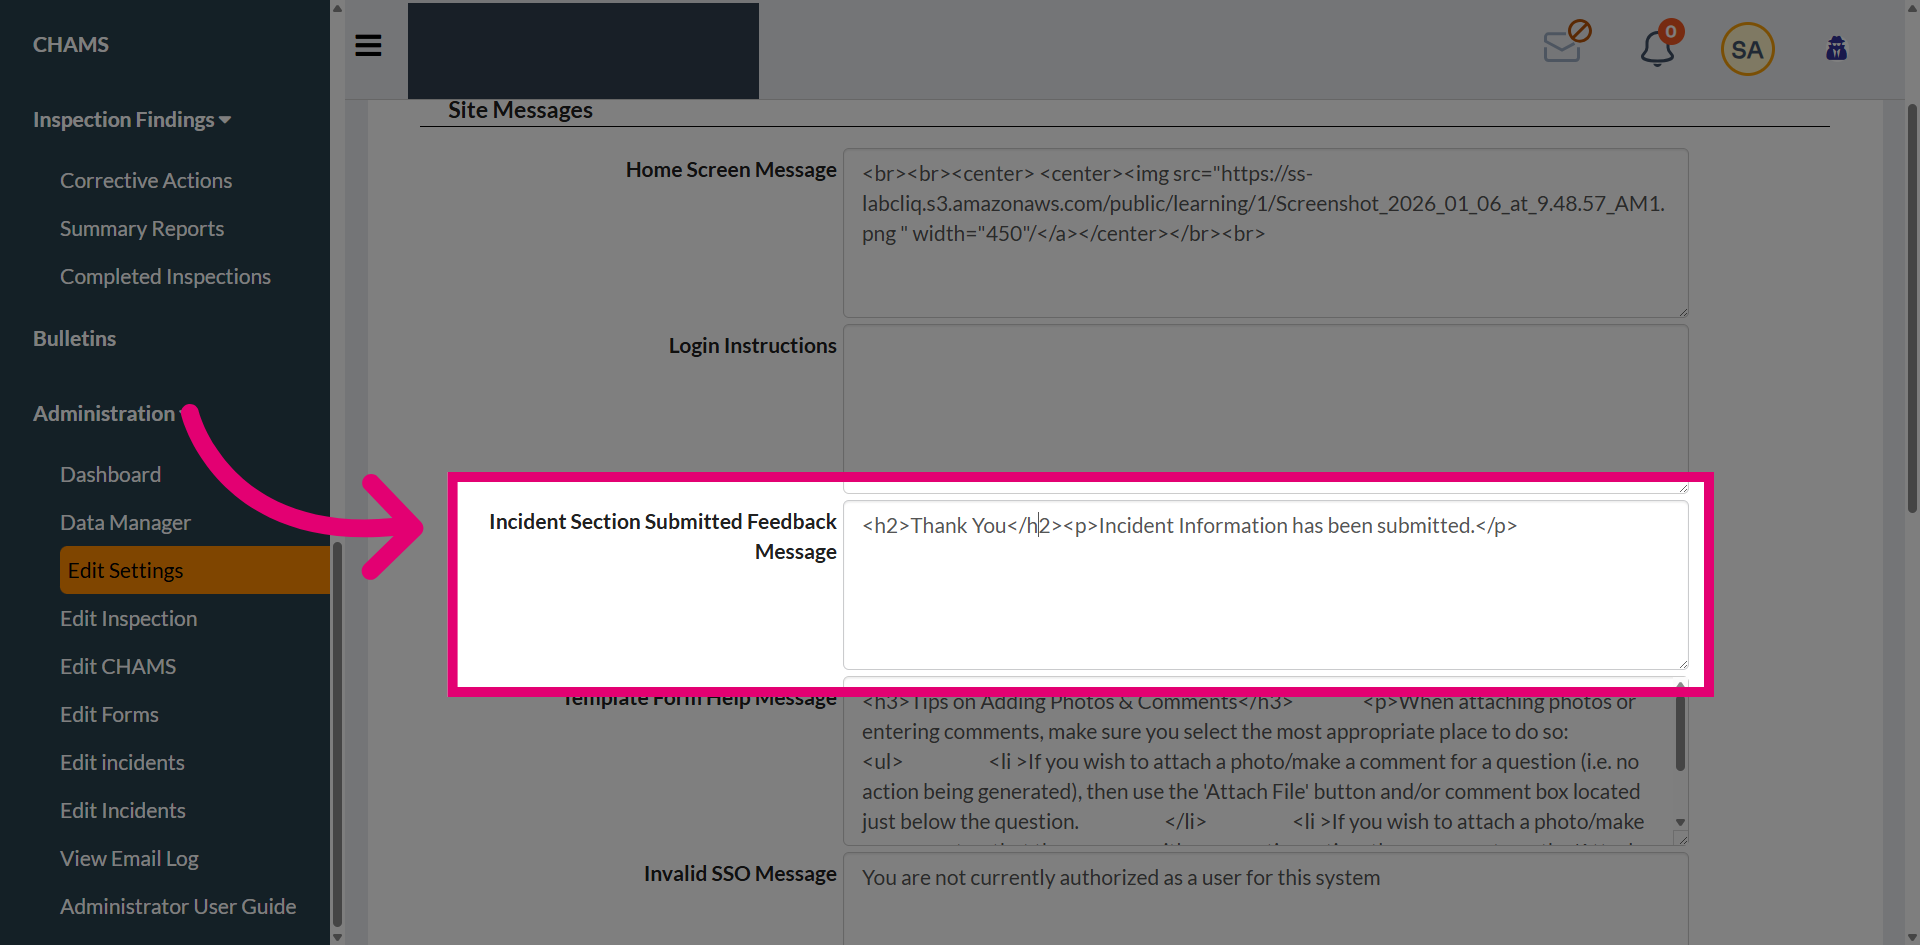Image resolution: width=1920 pixels, height=945 pixels.
Task: Click into the Login Instructions textarea
Action: click(x=1265, y=408)
